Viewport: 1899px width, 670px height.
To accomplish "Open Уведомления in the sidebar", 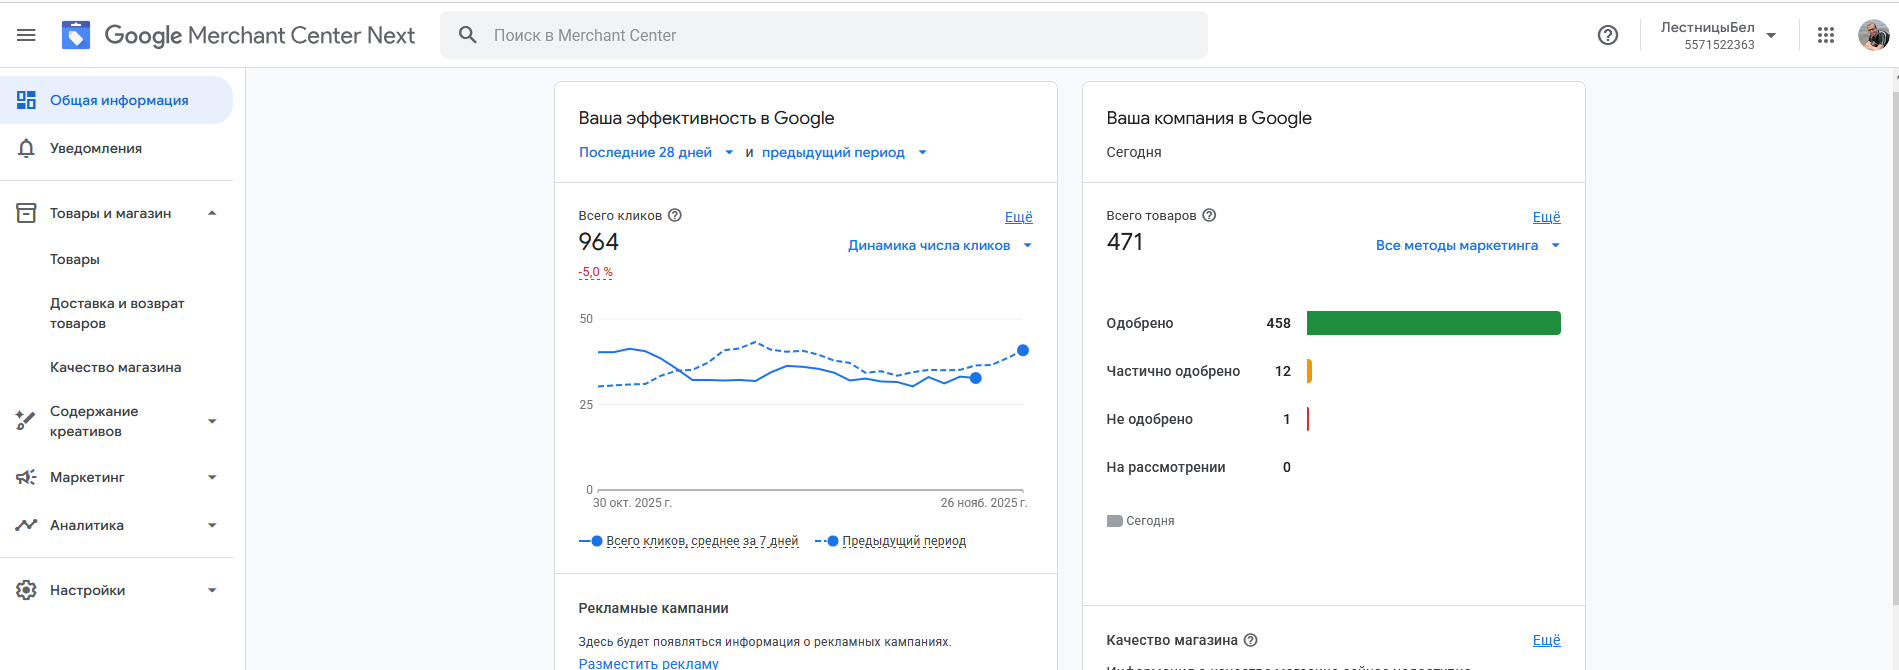I will pyautogui.click(x=96, y=148).
